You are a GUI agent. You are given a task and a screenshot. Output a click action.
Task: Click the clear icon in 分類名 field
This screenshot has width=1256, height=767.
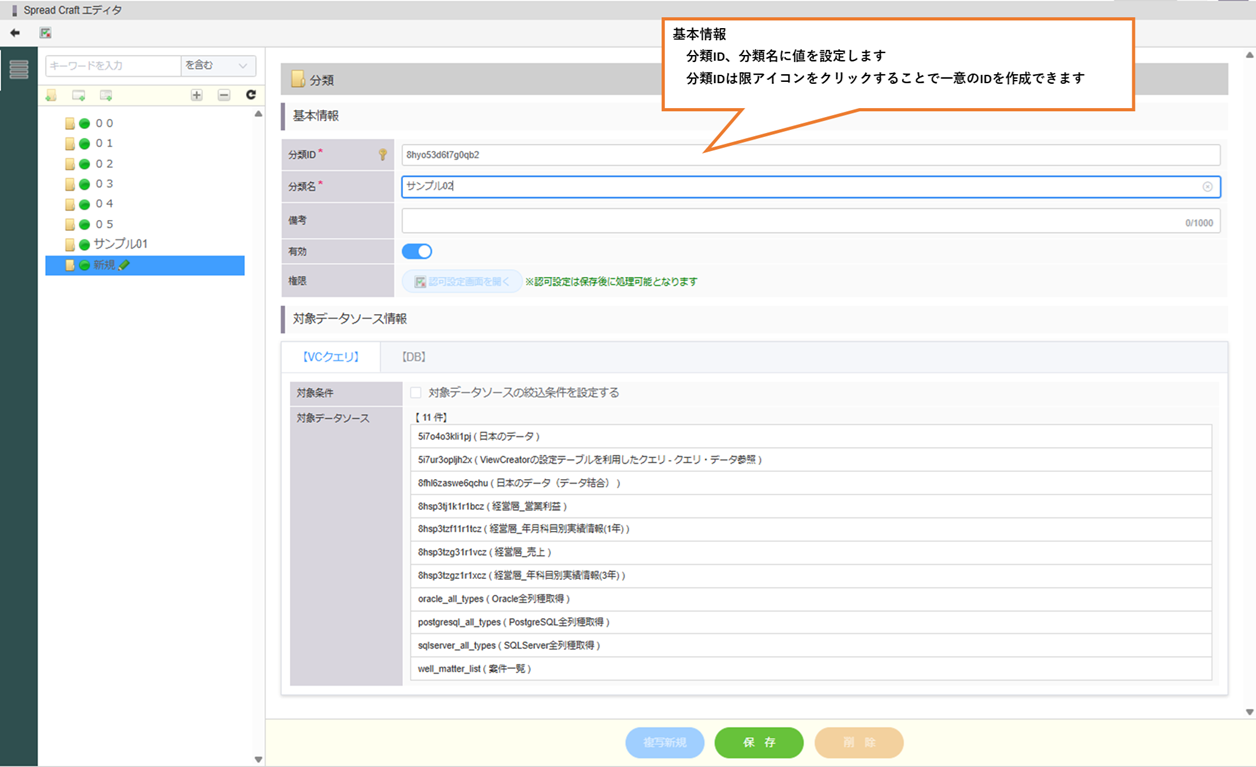coord(1207,187)
